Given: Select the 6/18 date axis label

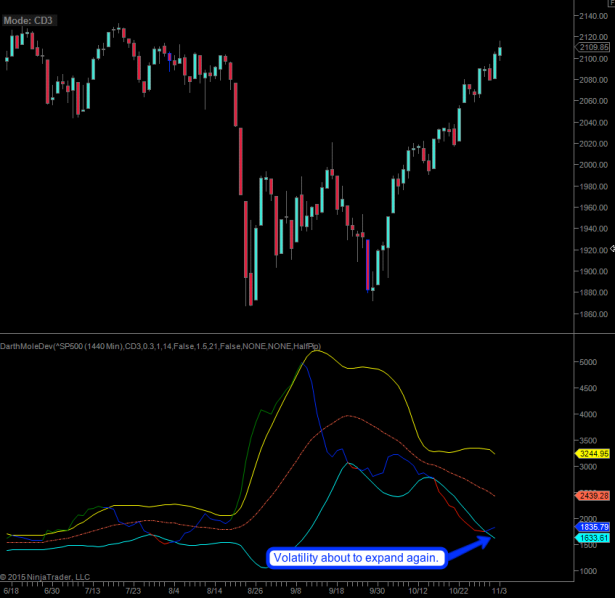Looking at the screenshot, I should point(12,591).
